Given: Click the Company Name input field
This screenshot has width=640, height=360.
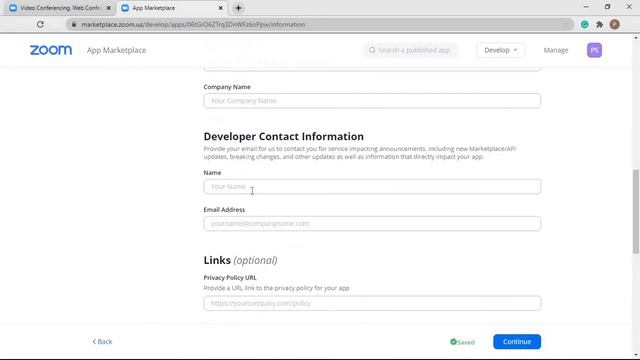Looking at the screenshot, I should click(x=372, y=101).
